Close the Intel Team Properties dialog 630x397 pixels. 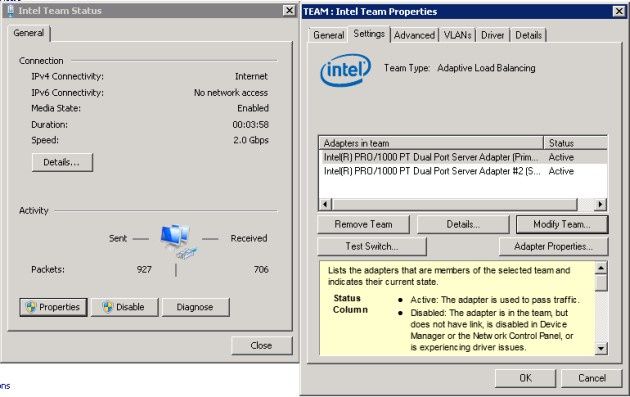(619, 11)
